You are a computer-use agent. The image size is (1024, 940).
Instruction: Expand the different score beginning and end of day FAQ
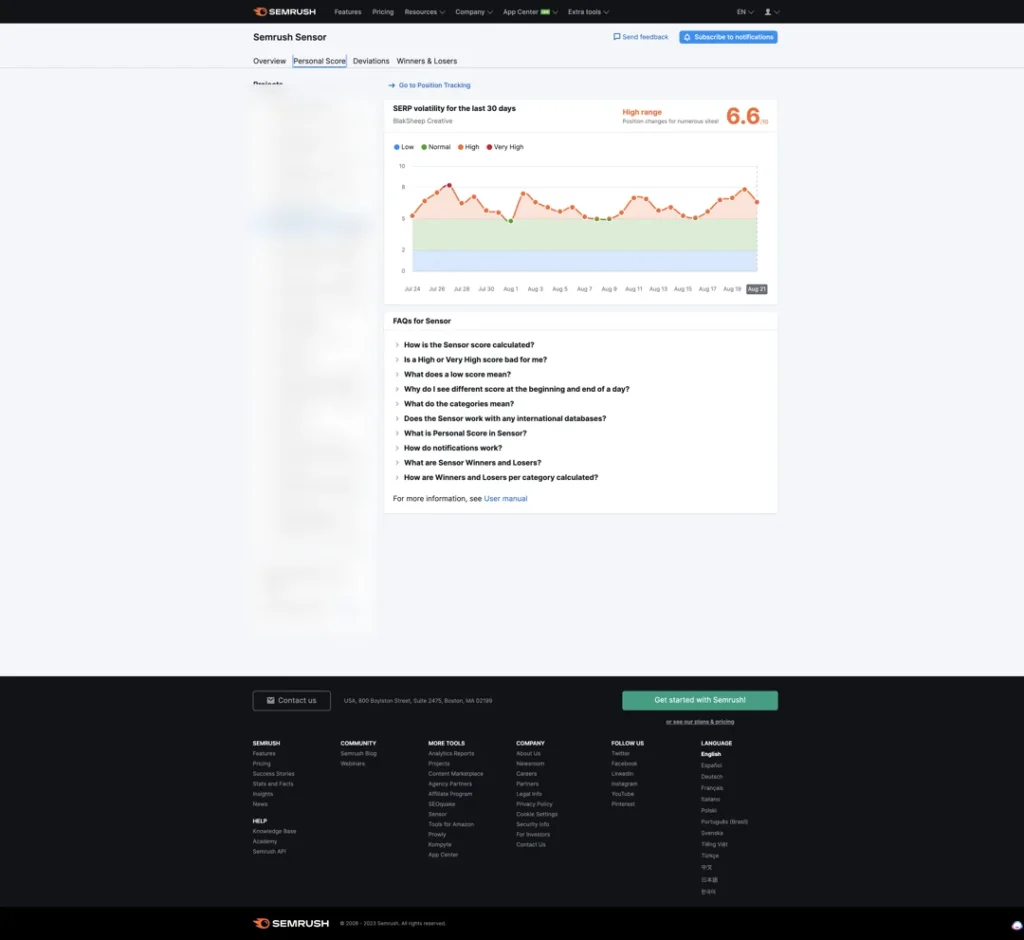click(516, 389)
